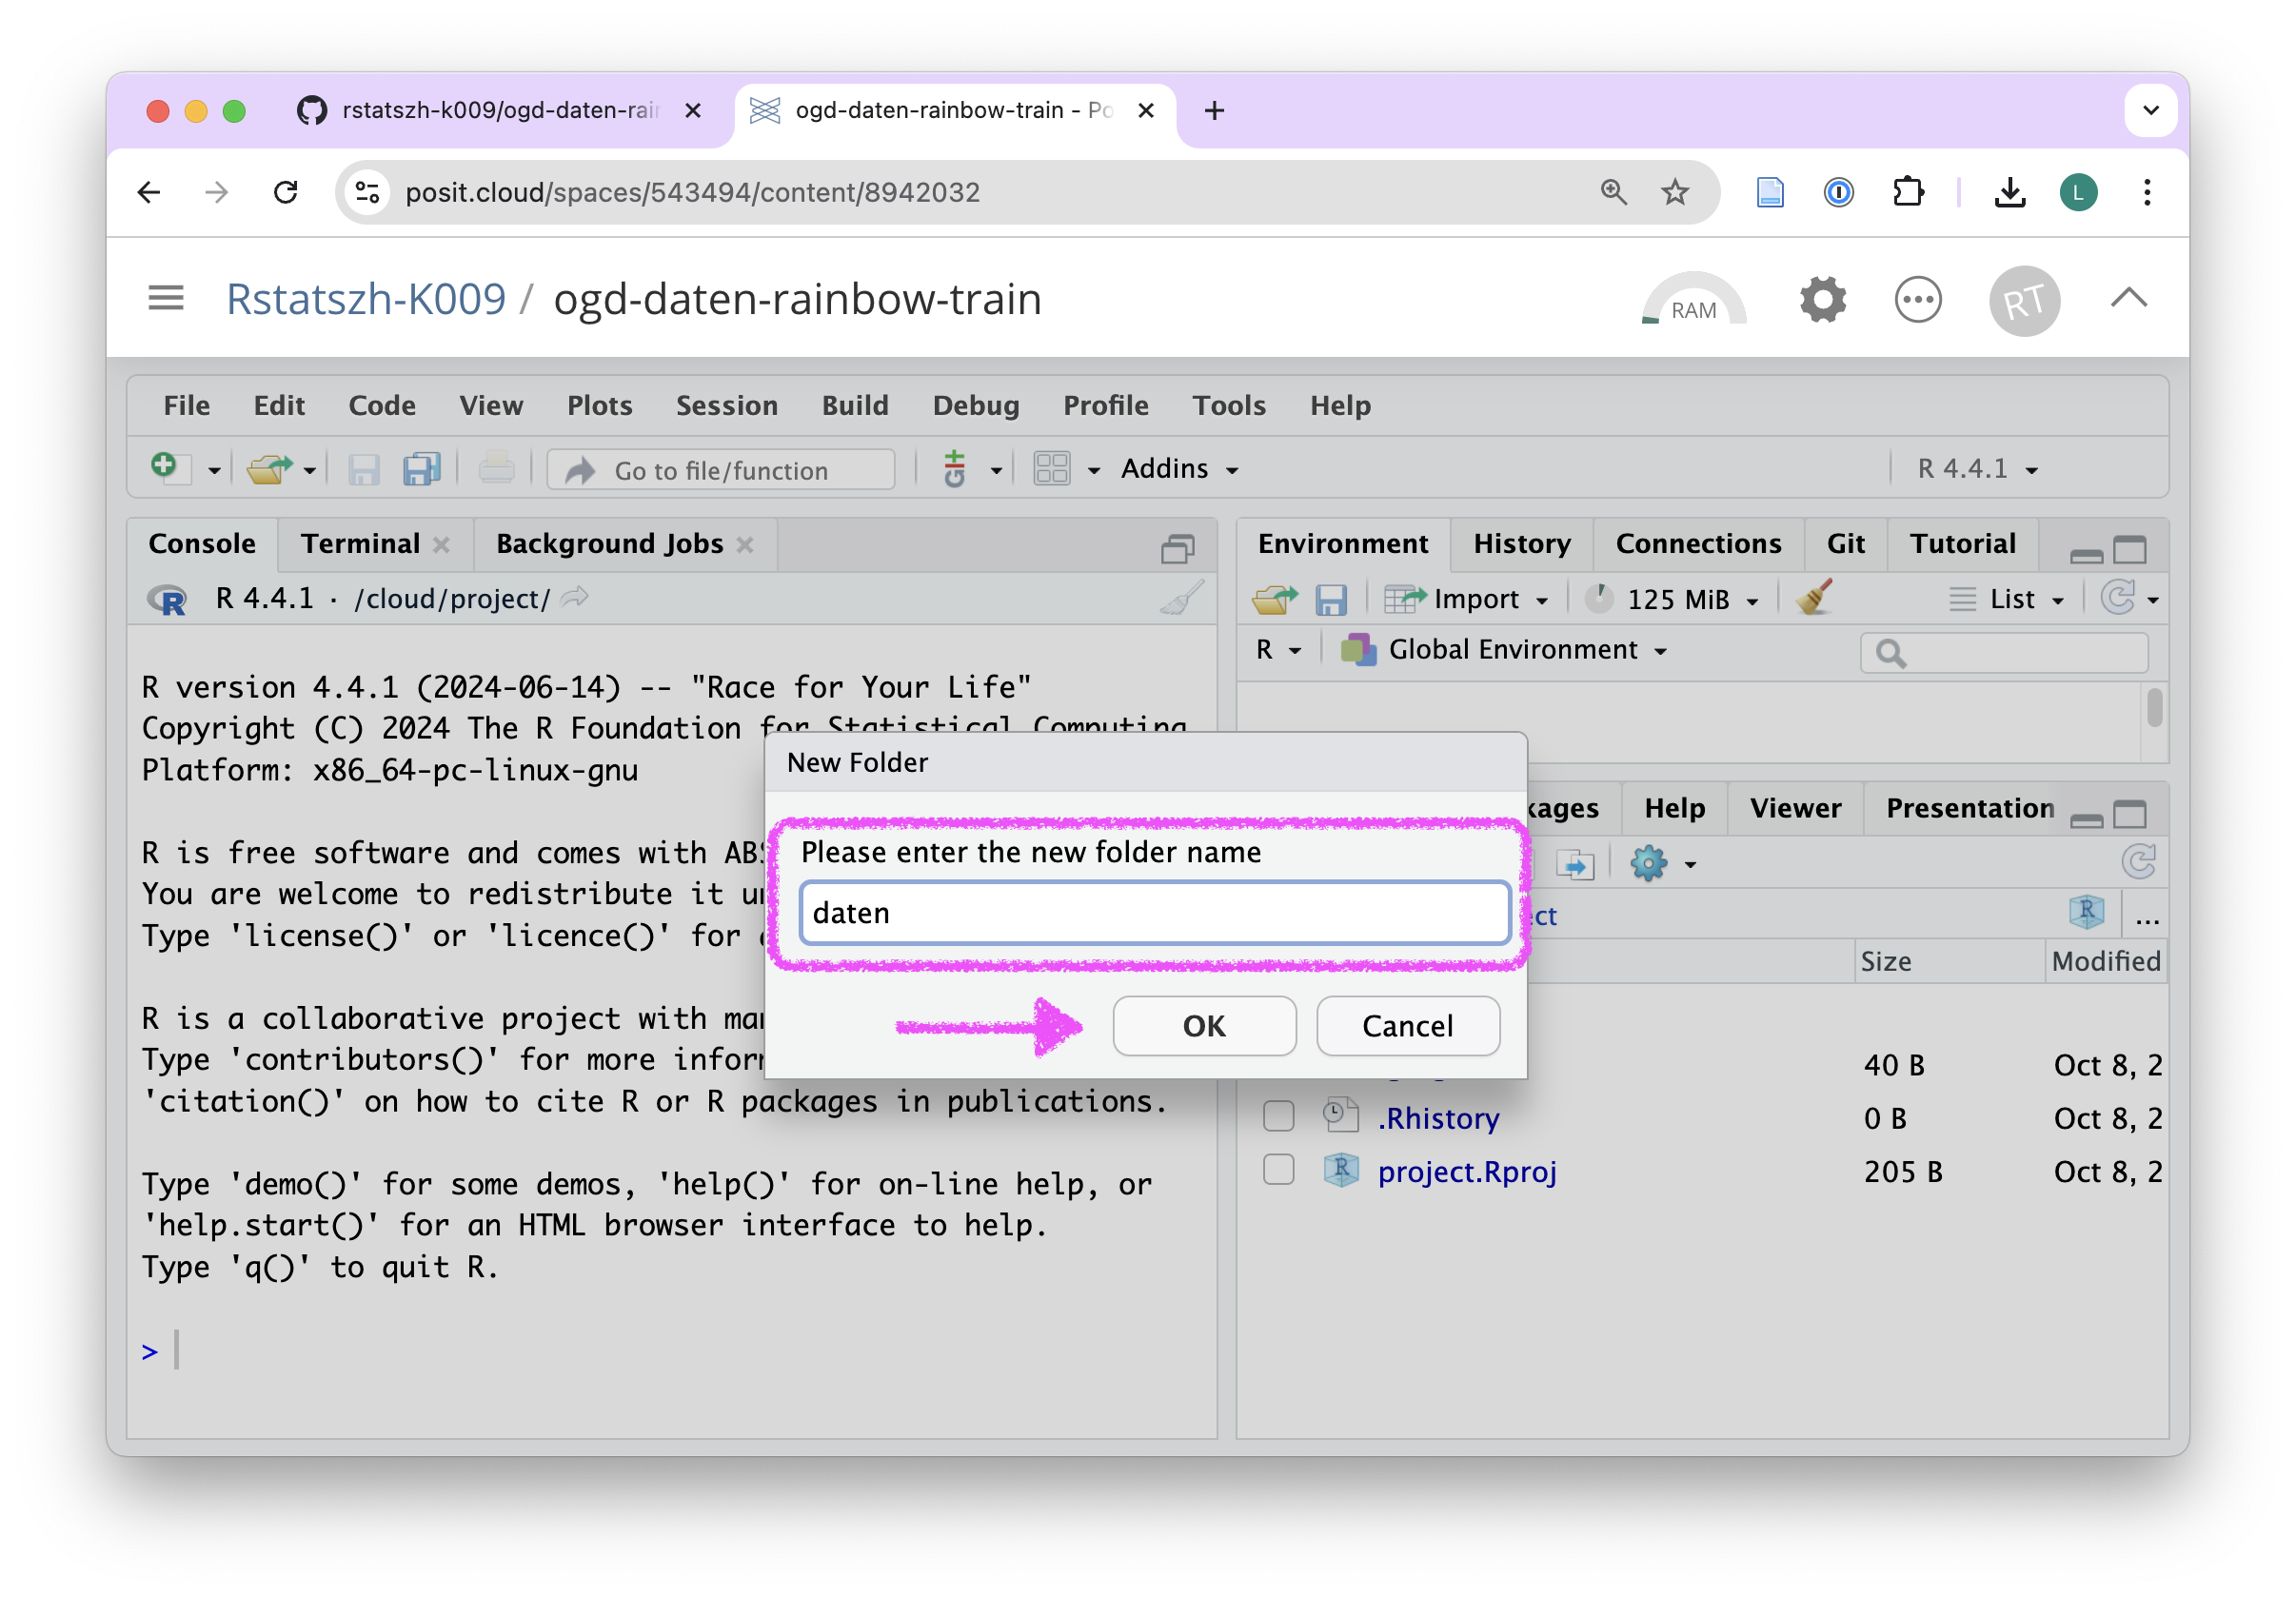Open the Tools menu
The width and height of the screenshot is (2296, 1597).
point(1229,405)
